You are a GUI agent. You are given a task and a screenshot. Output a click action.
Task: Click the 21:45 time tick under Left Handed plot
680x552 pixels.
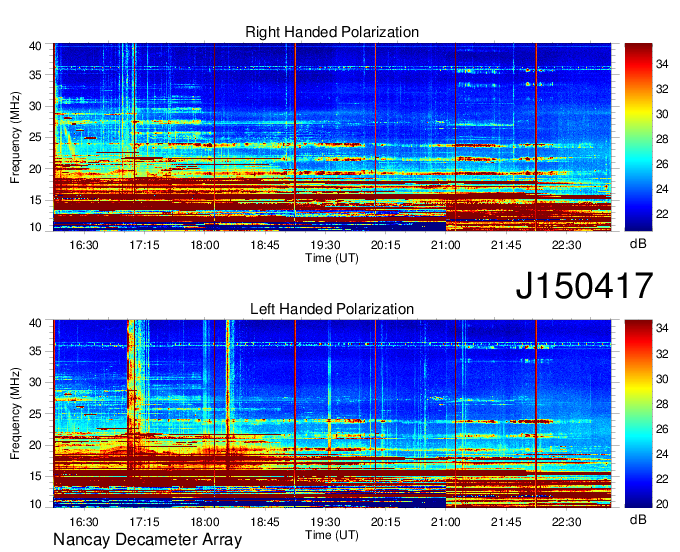click(x=506, y=522)
